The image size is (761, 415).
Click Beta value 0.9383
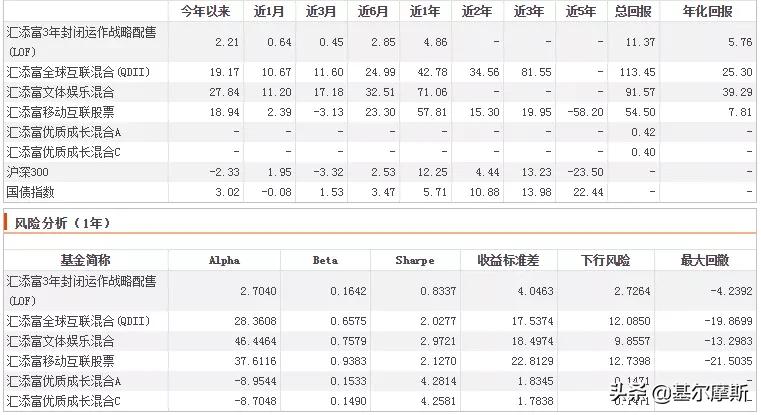pyautogui.click(x=348, y=361)
